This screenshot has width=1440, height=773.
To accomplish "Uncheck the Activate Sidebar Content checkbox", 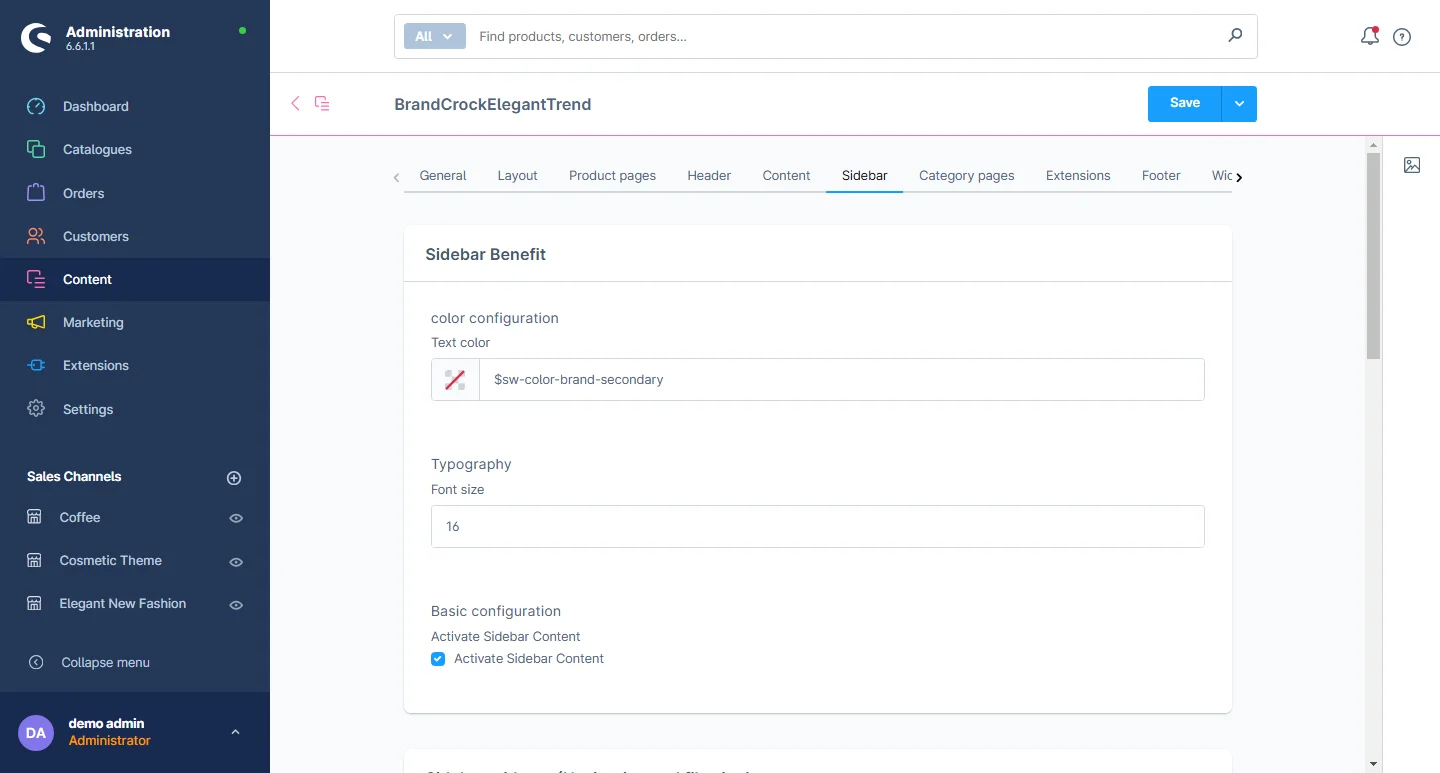I will pos(438,659).
